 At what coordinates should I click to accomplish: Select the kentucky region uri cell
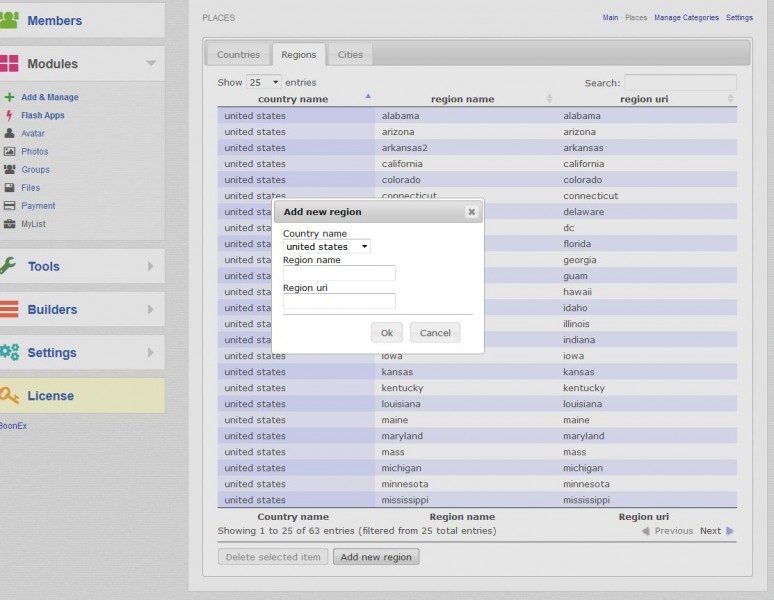point(647,388)
